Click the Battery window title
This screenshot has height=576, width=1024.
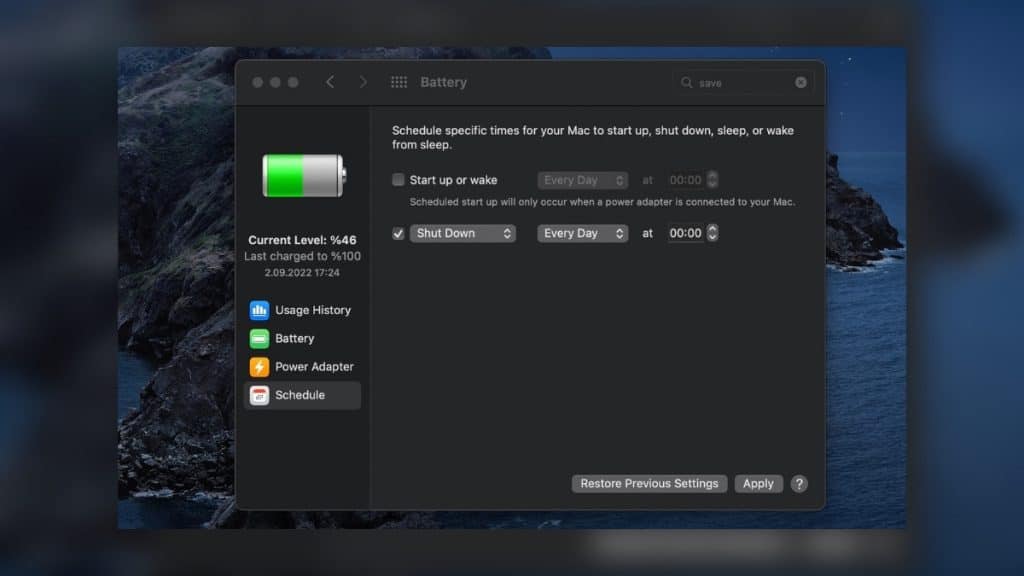click(443, 82)
